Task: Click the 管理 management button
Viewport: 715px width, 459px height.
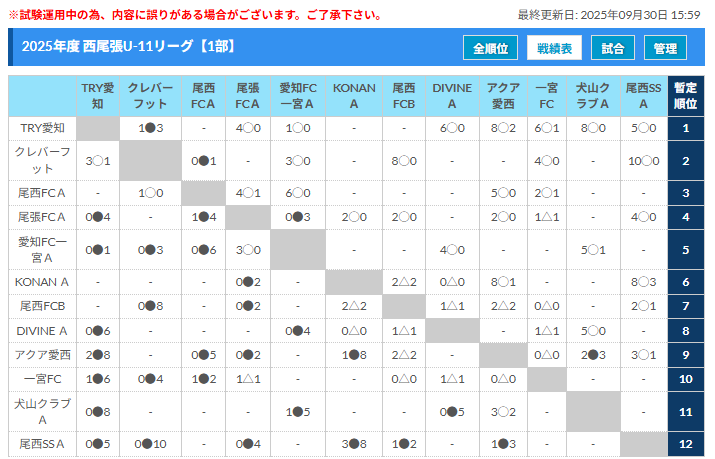Action: tap(665, 48)
